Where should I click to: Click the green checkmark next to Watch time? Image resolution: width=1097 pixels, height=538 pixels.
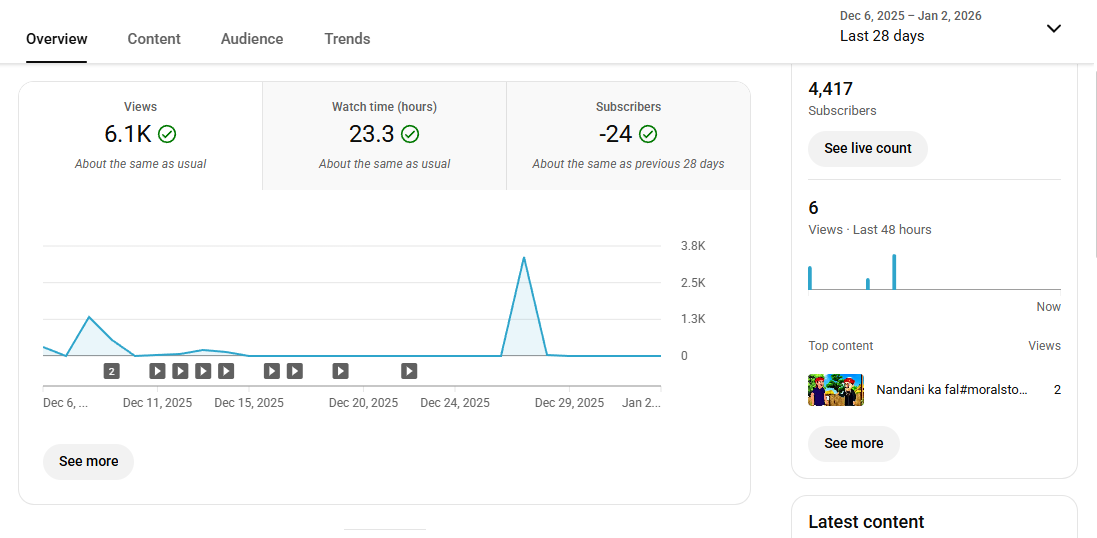[x=410, y=134]
